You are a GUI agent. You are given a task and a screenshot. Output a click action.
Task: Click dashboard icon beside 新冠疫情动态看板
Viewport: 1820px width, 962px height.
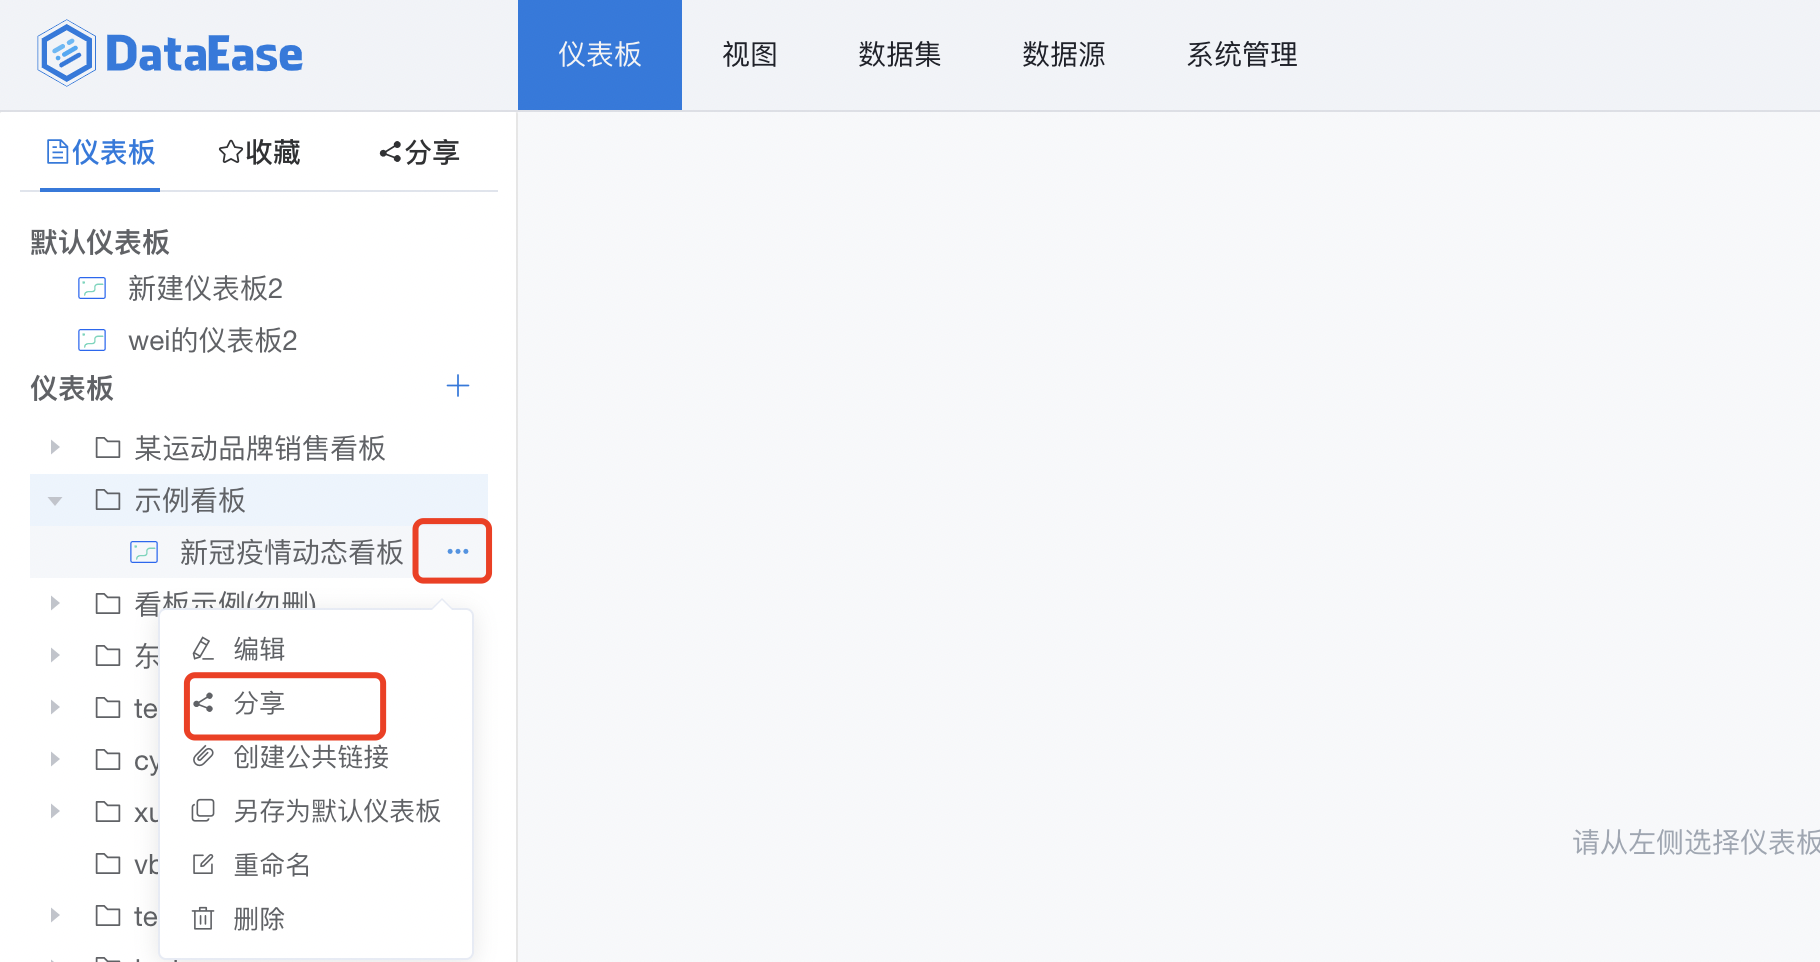[x=144, y=552]
